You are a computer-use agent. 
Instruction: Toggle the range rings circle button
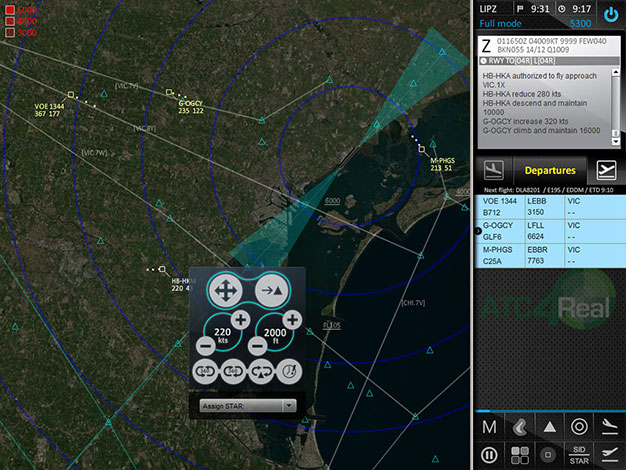pyautogui.click(x=578, y=426)
